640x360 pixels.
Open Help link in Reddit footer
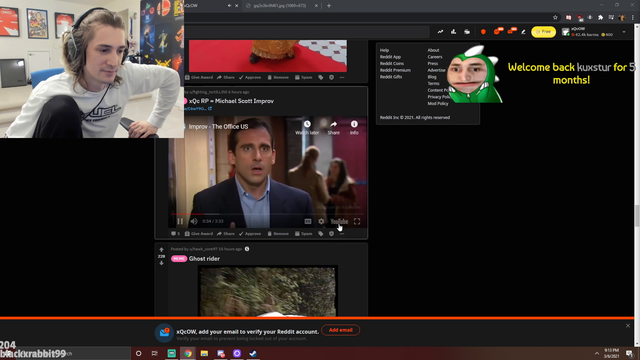pos(384,50)
